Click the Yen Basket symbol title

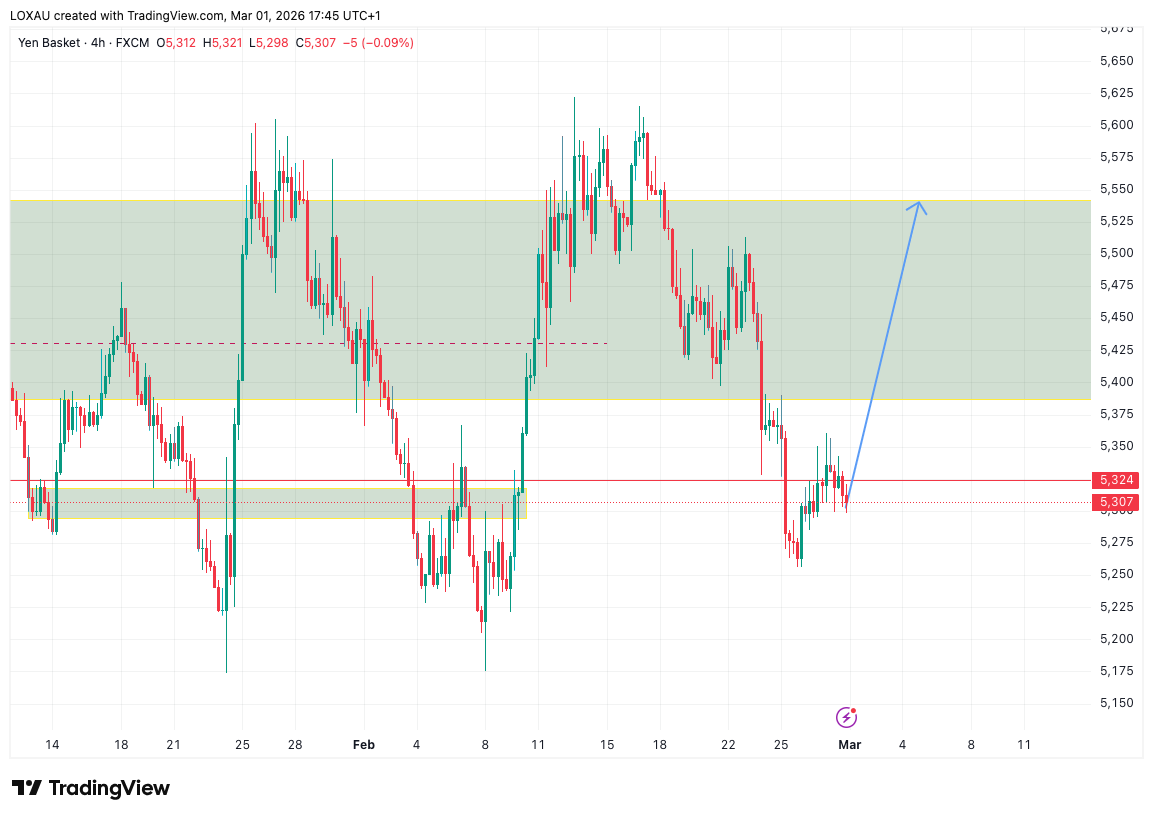click(x=50, y=43)
